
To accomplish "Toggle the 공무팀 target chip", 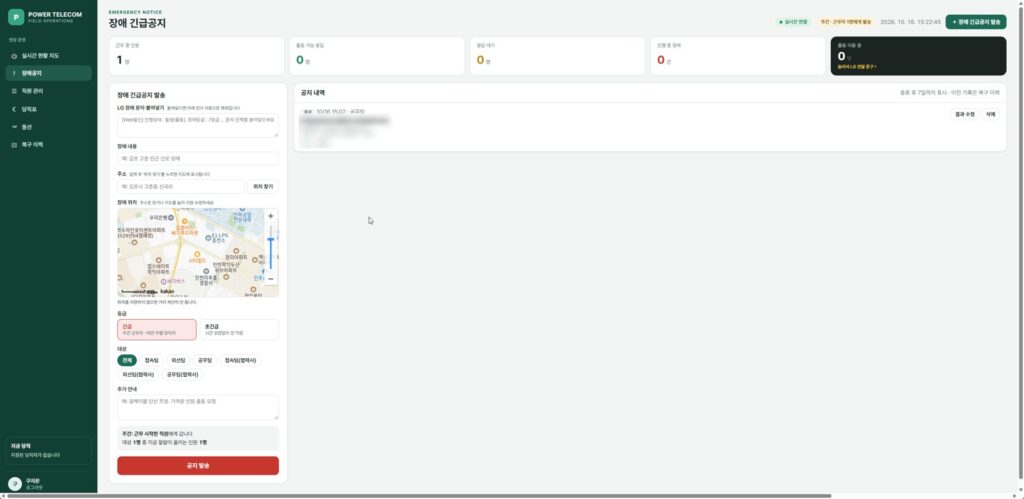I will pyautogui.click(x=205, y=361).
